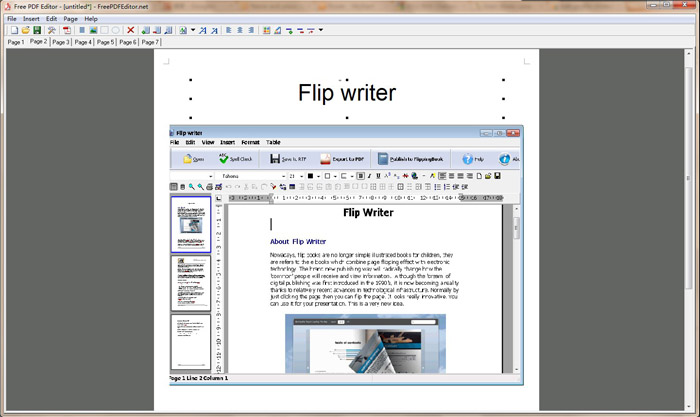Delete the selected object with the red X

tap(130, 30)
